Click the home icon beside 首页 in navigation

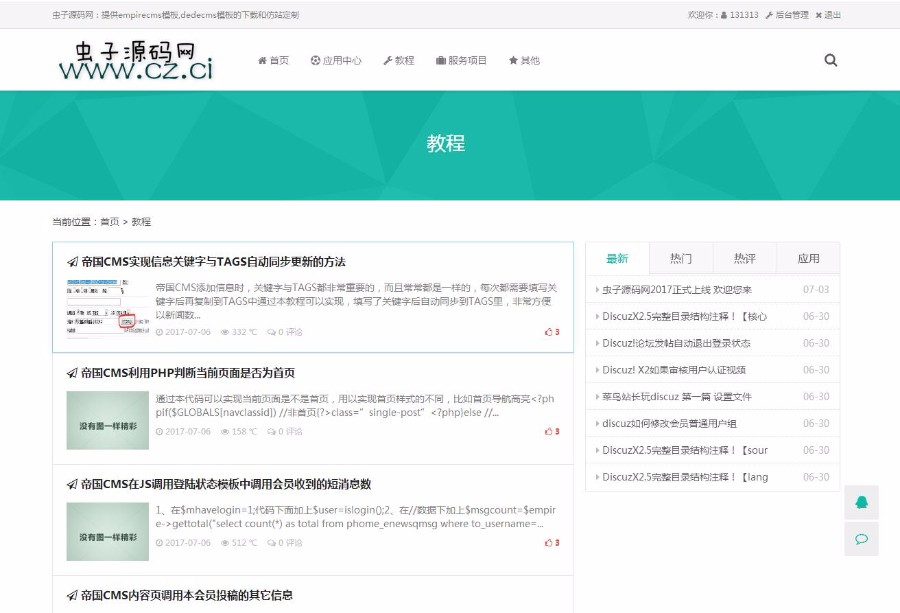263,60
